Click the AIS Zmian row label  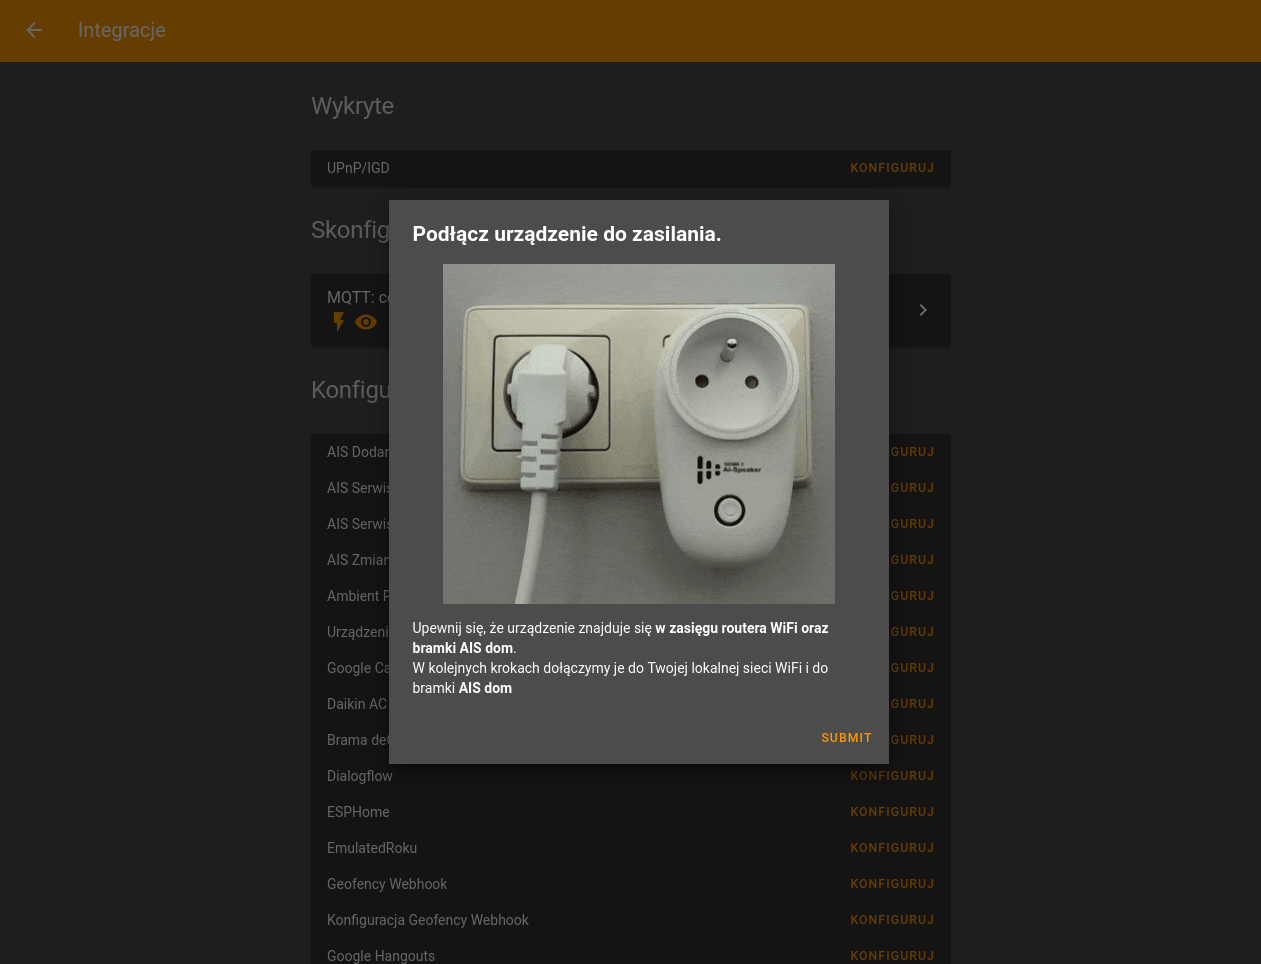[358, 560]
